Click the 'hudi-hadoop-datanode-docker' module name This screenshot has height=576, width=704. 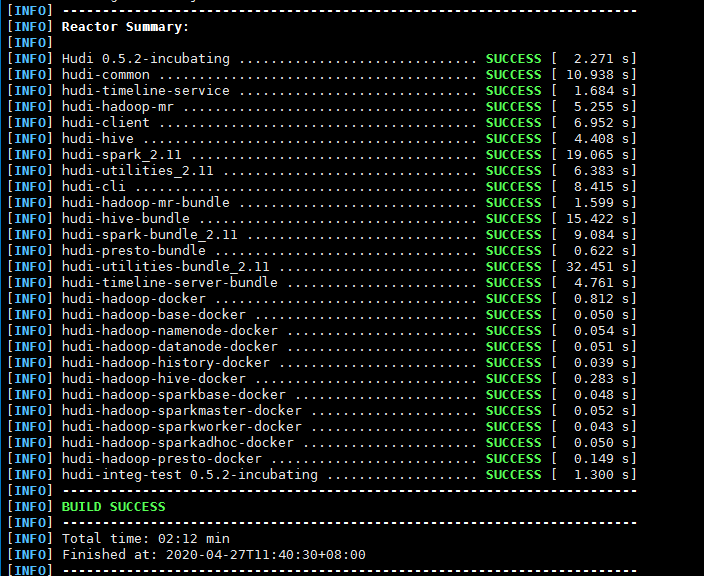(170, 347)
